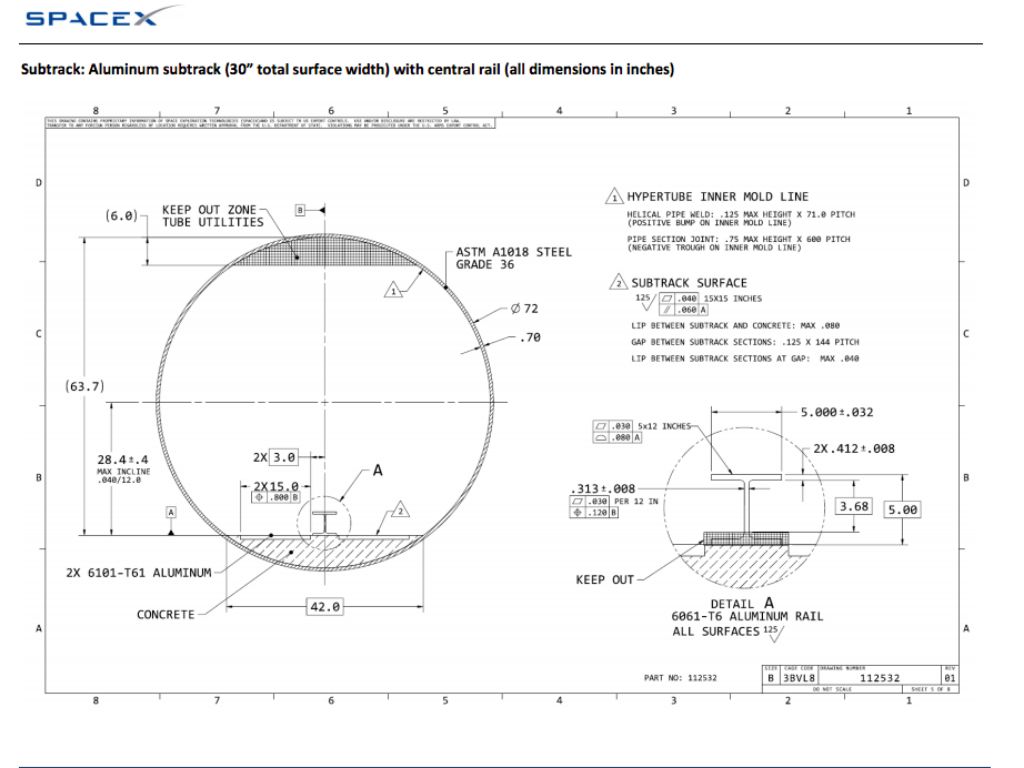Screen dimensions: 1024x768
Task: Click the 'HELICAL PIPE WELD' note line
Action: tap(741, 214)
